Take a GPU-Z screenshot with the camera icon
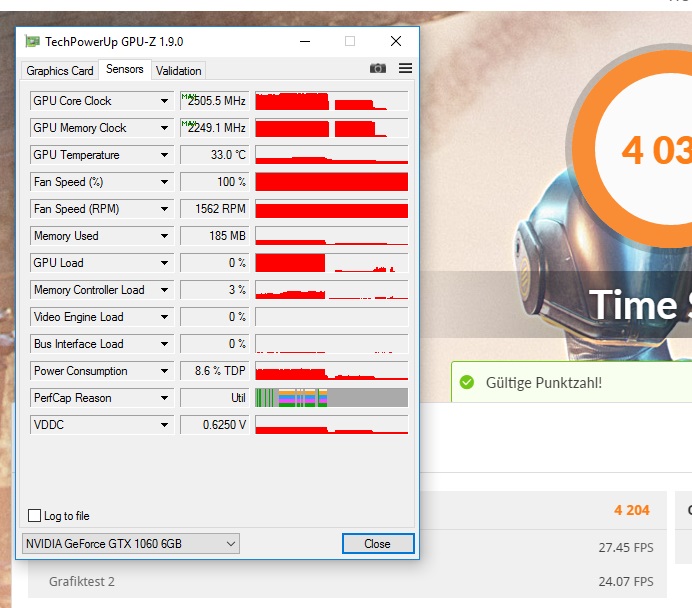 pyautogui.click(x=378, y=68)
